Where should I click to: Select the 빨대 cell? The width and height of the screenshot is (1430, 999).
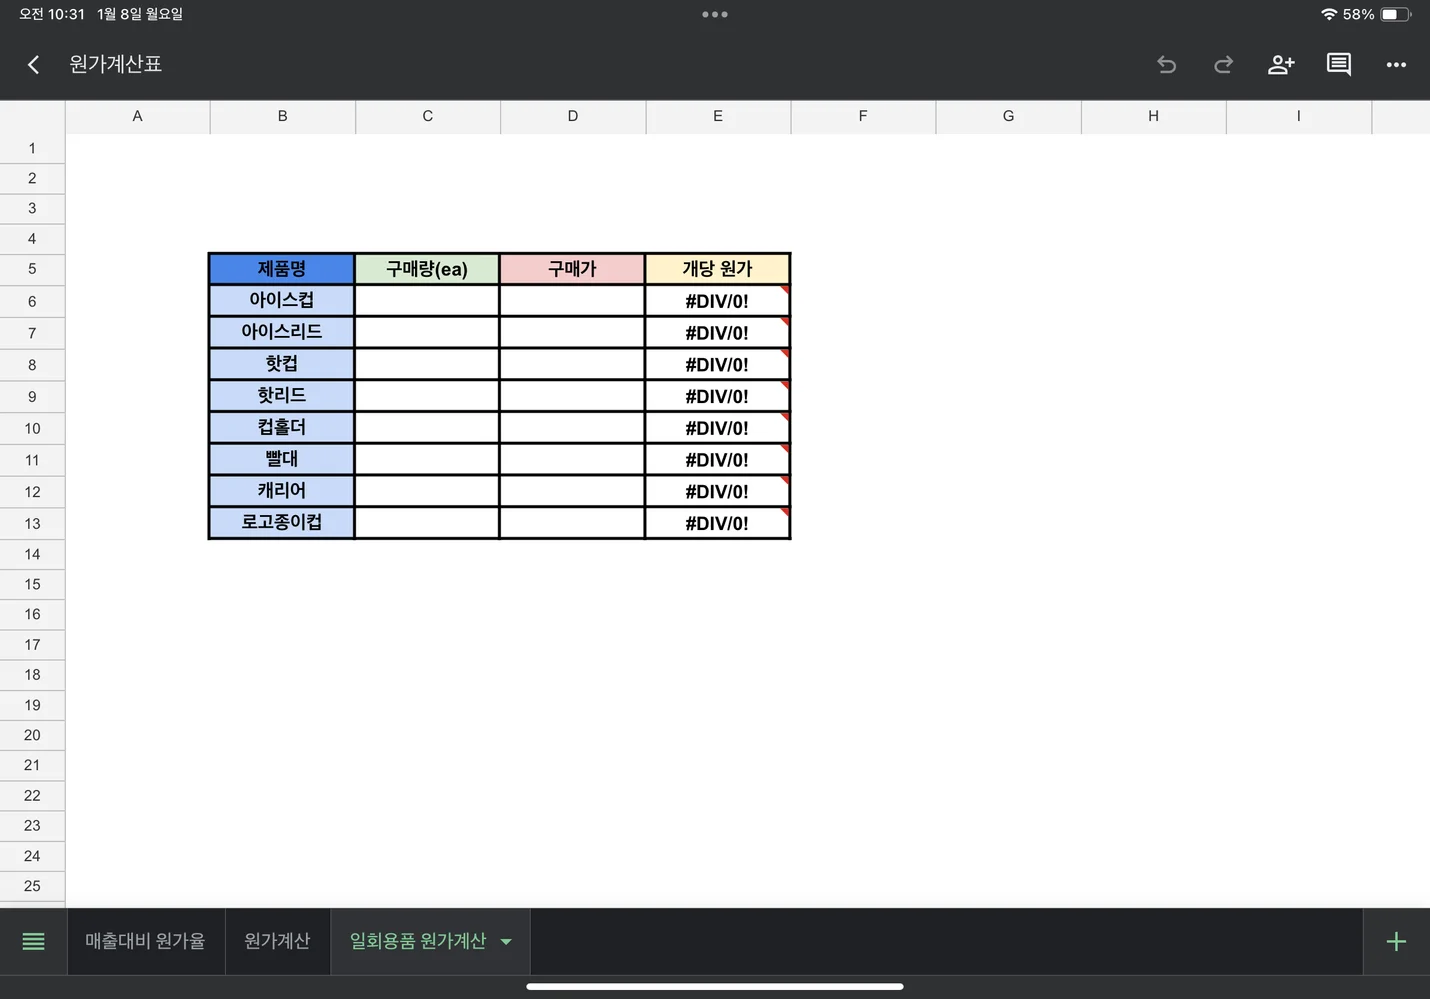pos(281,459)
